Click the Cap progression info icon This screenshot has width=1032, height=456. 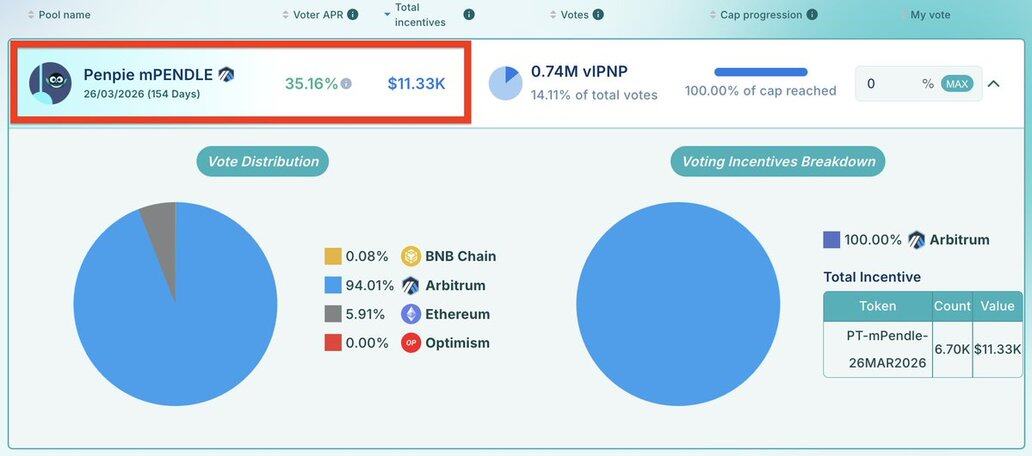pos(812,15)
